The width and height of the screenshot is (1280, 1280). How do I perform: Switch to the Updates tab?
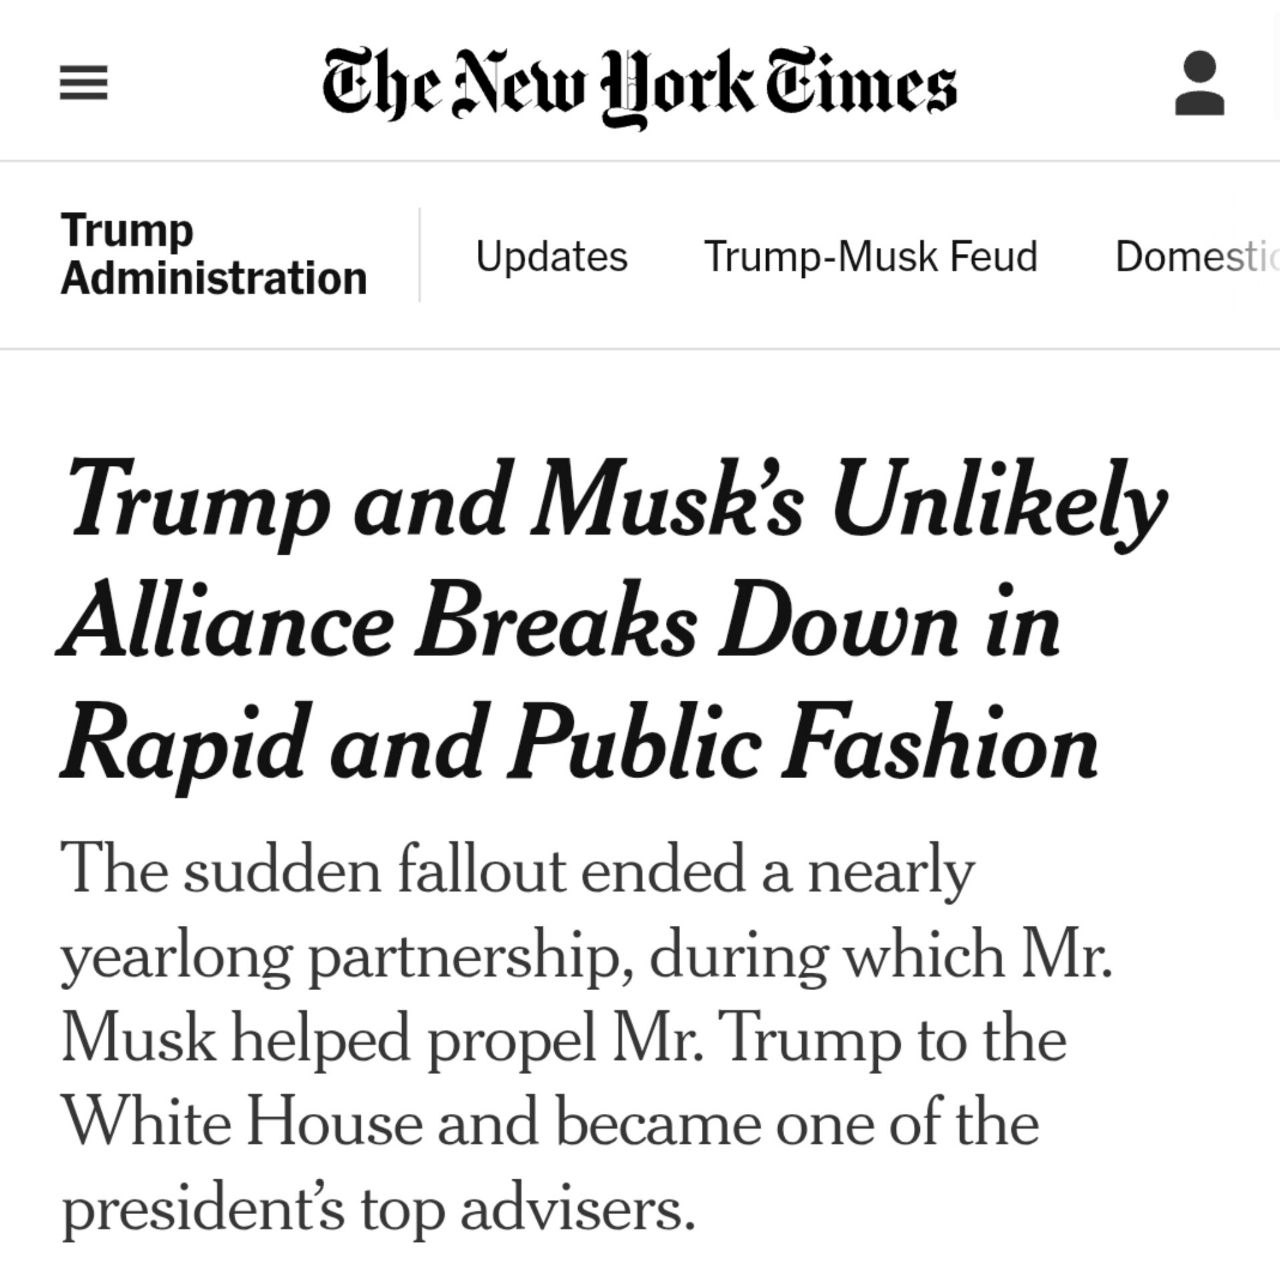[x=551, y=256]
